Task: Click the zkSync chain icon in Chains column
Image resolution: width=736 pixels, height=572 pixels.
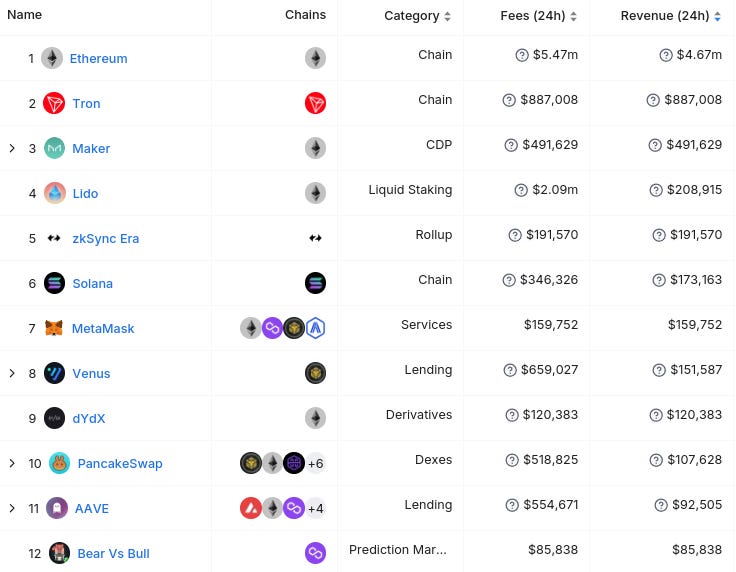Action: click(315, 238)
